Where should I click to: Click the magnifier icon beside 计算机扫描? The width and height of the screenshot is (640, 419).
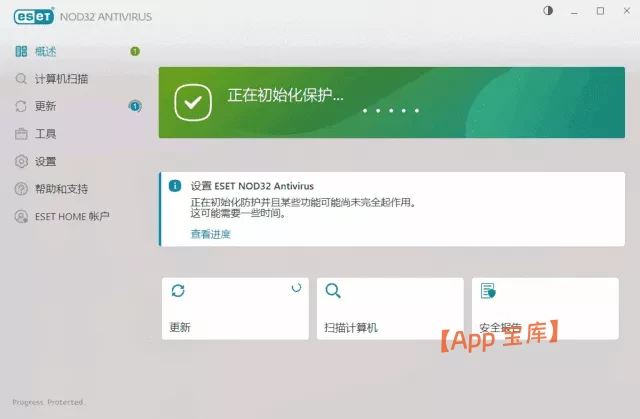click(21, 79)
